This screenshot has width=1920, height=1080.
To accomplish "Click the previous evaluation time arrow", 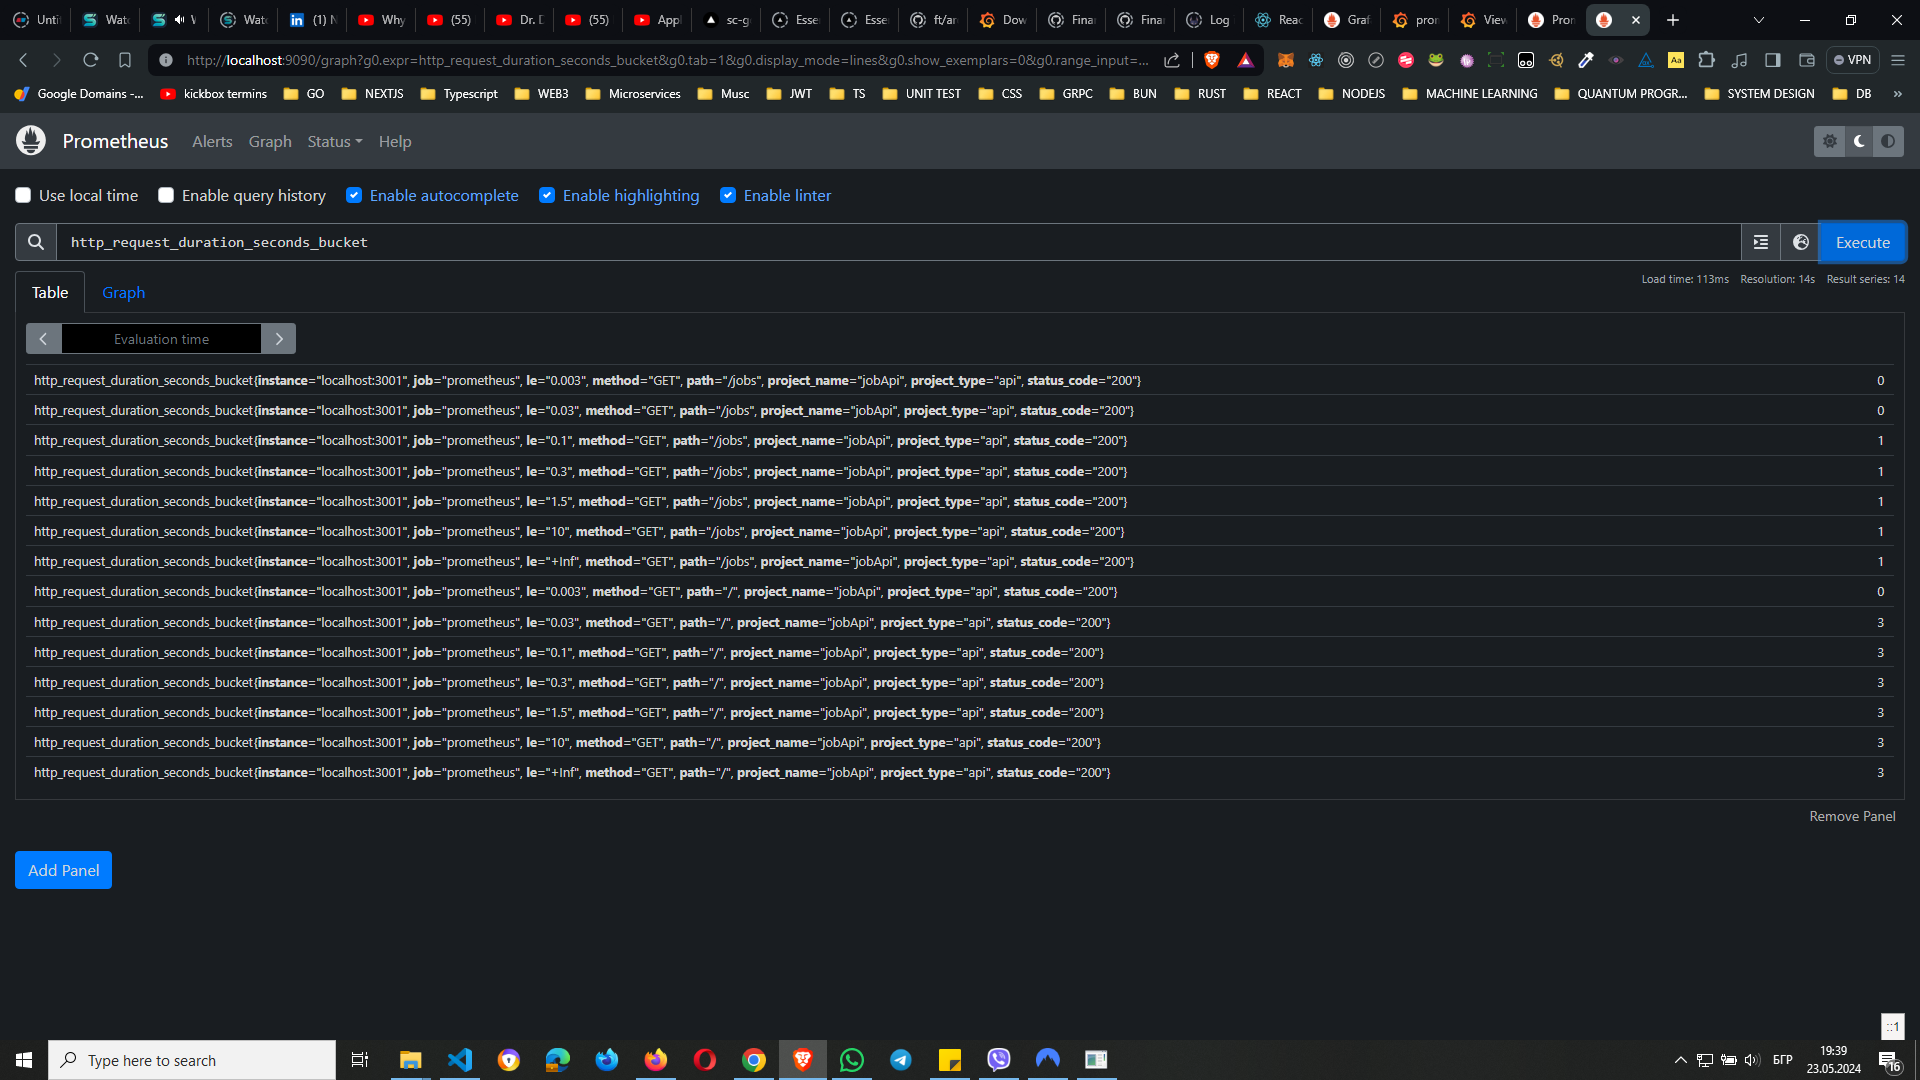I will [44, 339].
